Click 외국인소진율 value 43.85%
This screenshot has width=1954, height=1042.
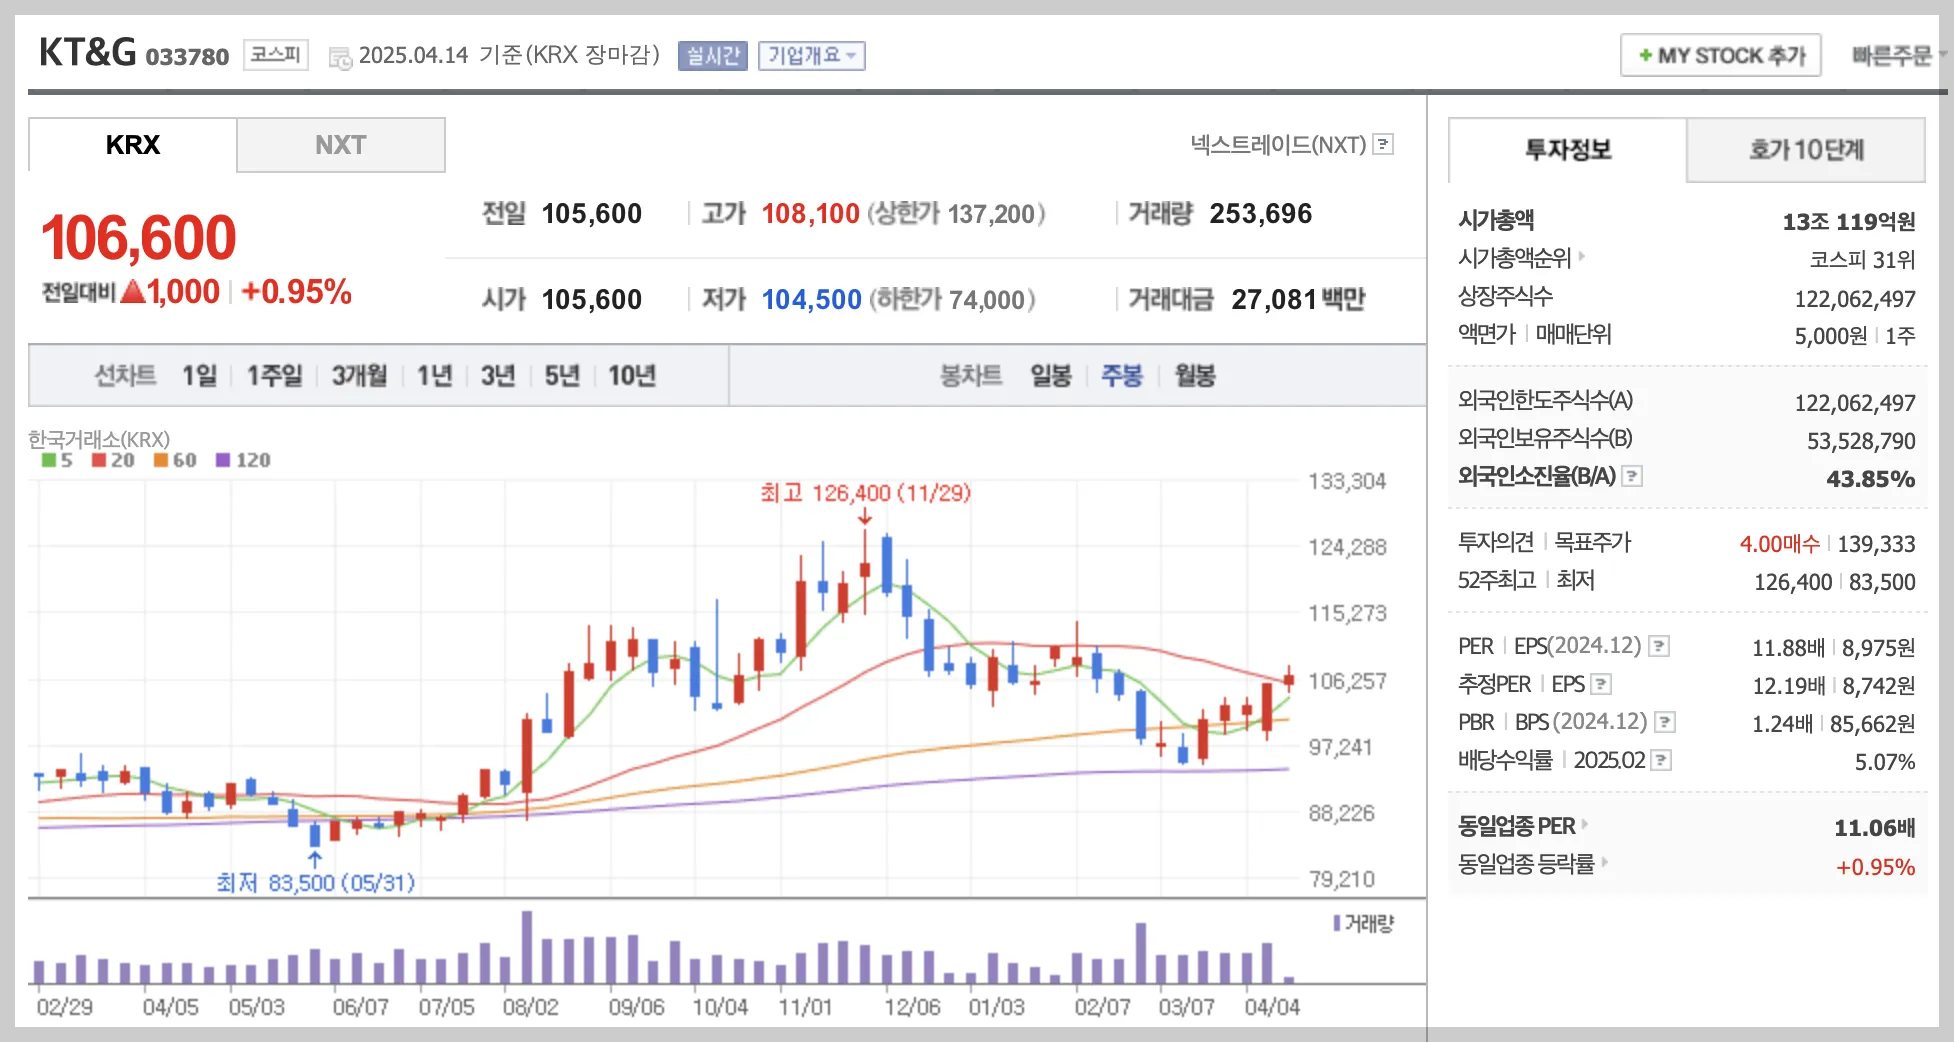1870,479
